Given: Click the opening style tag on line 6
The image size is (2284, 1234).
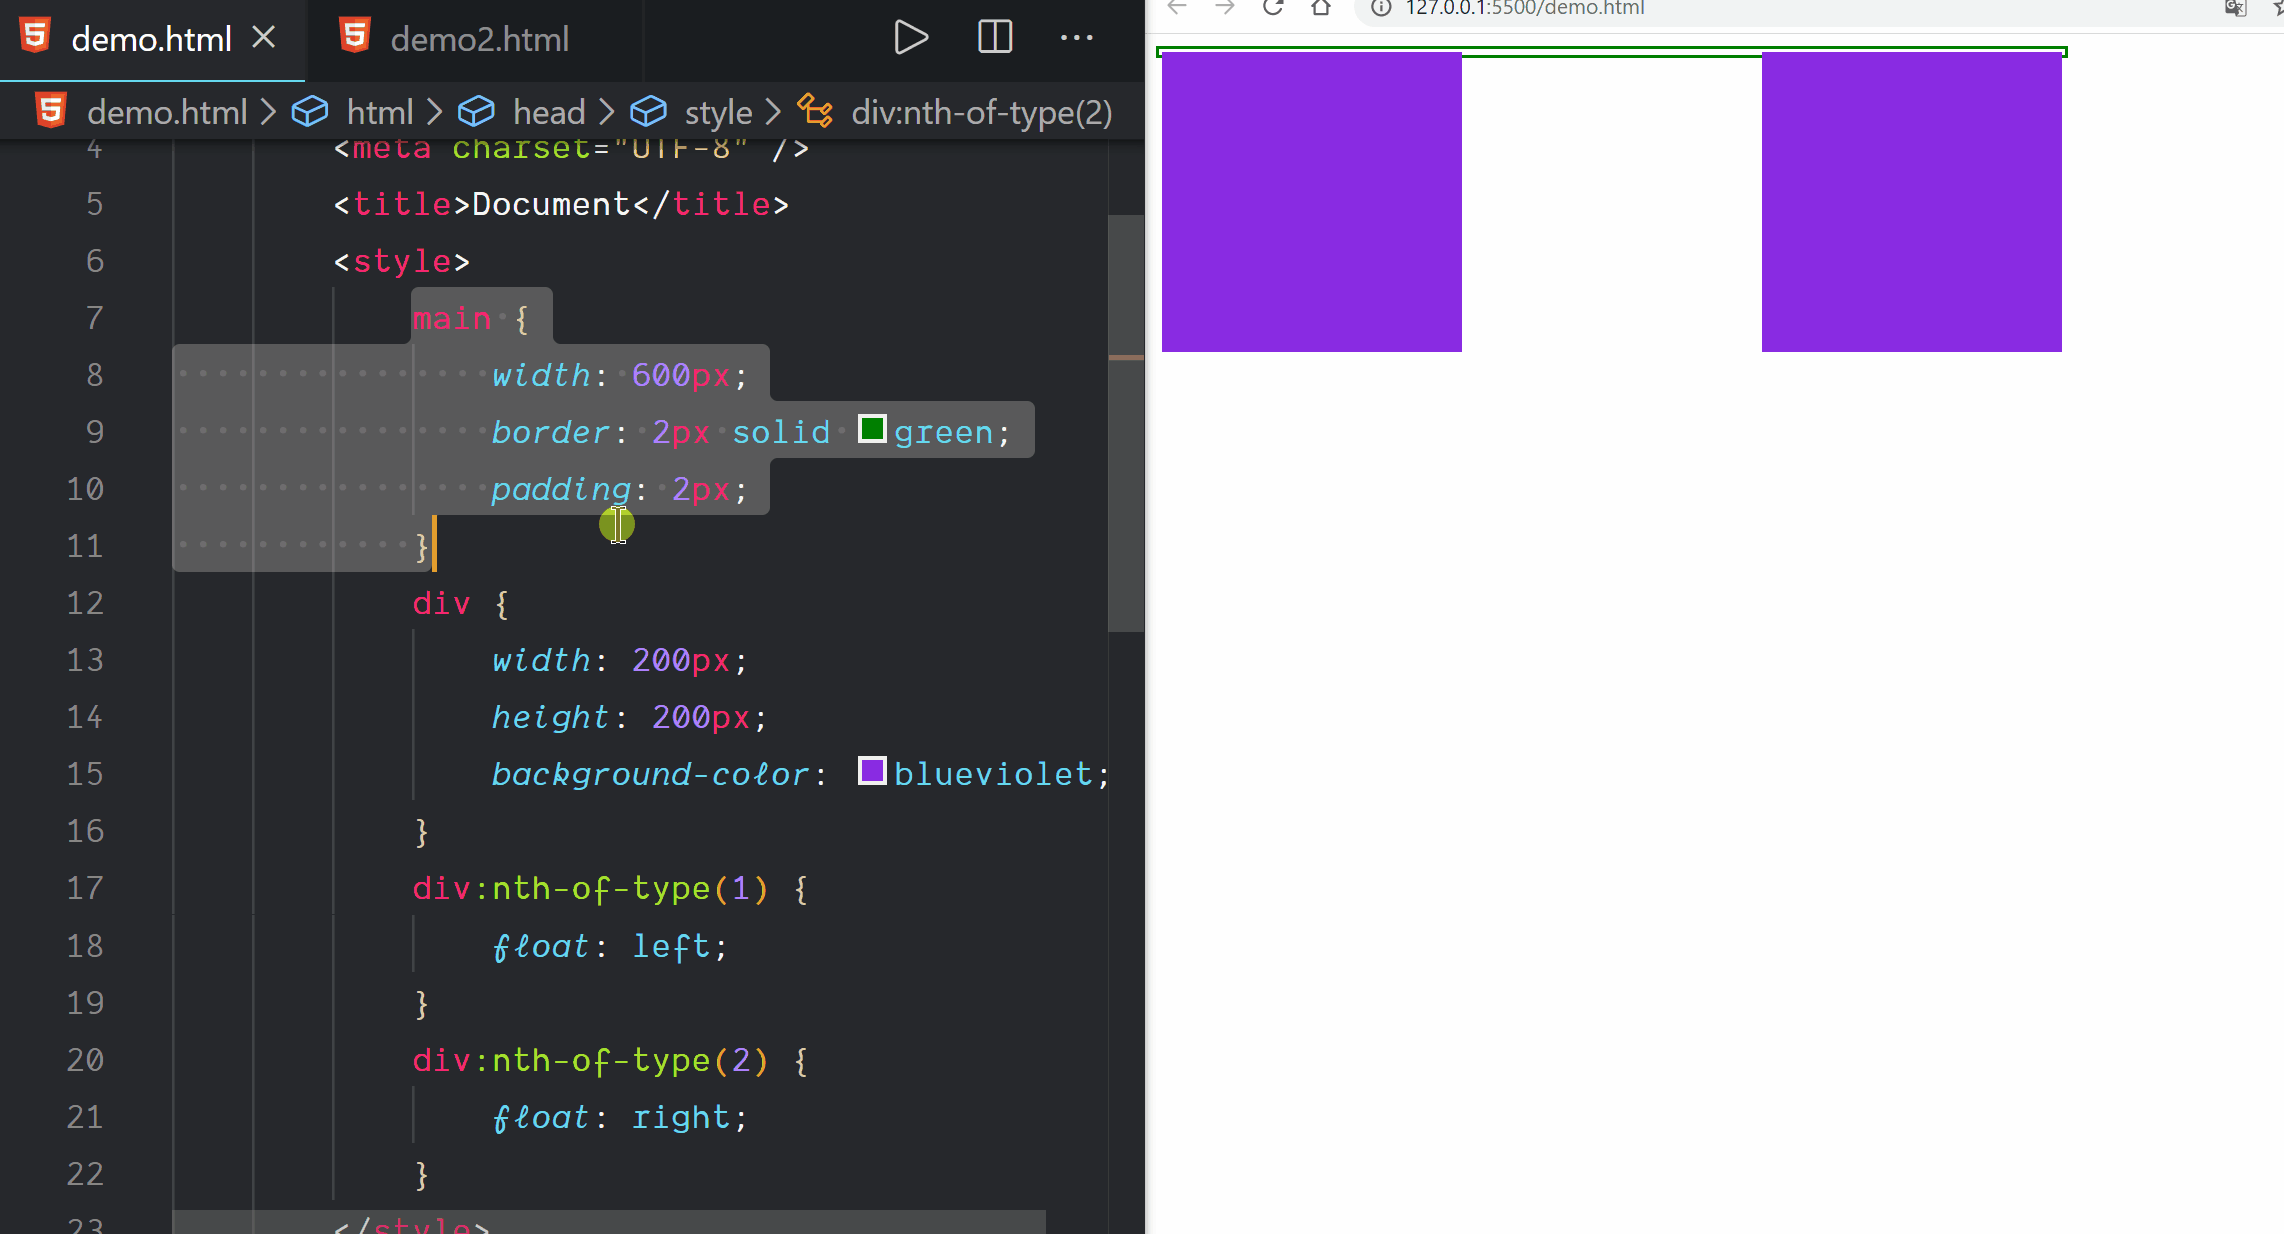Looking at the screenshot, I should 402,261.
